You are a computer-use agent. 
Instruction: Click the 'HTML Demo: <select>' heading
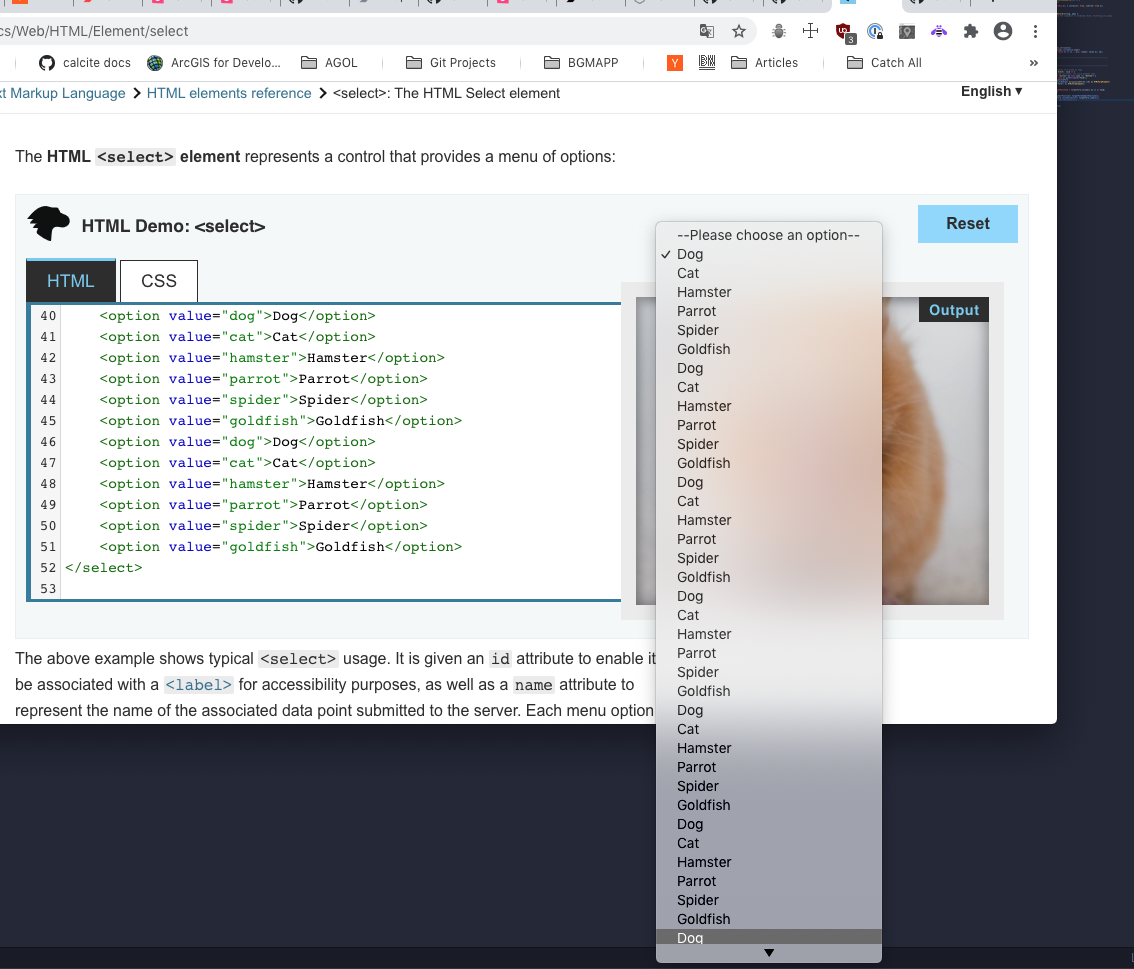[173, 226]
